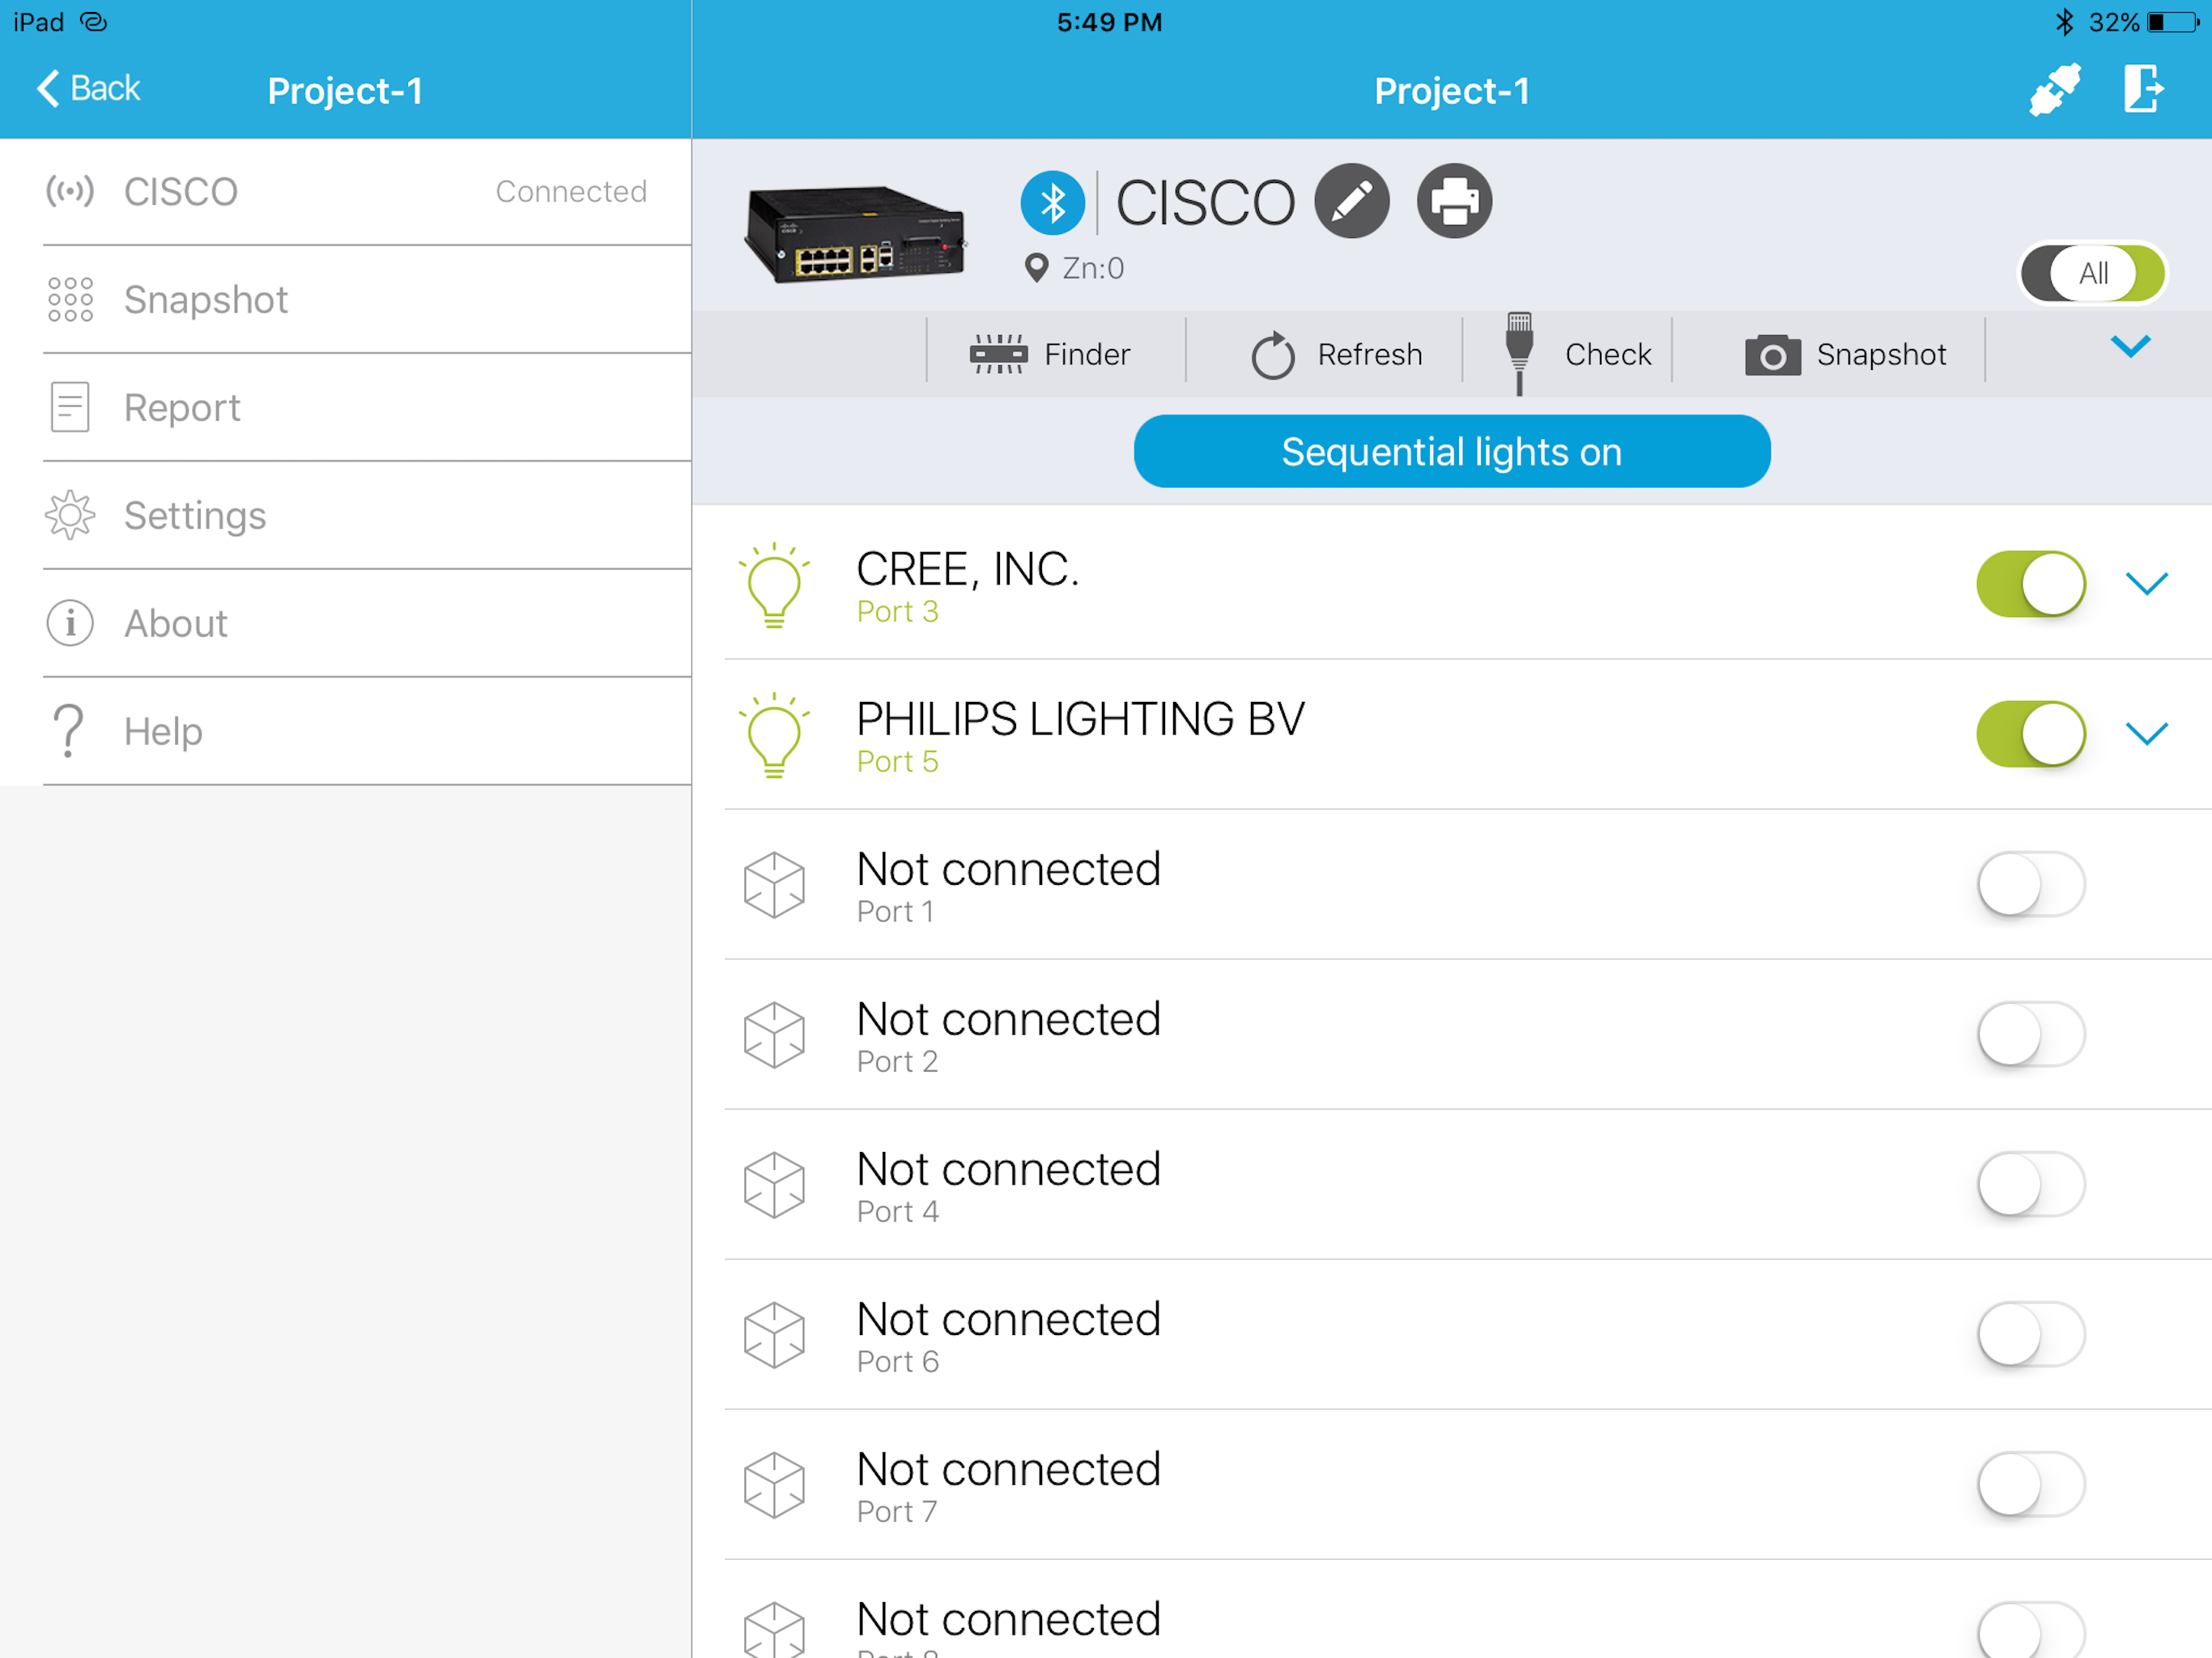Click the Refresh circular arrow
This screenshot has width=2212, height=1658.
click(x=1273, y=355)
